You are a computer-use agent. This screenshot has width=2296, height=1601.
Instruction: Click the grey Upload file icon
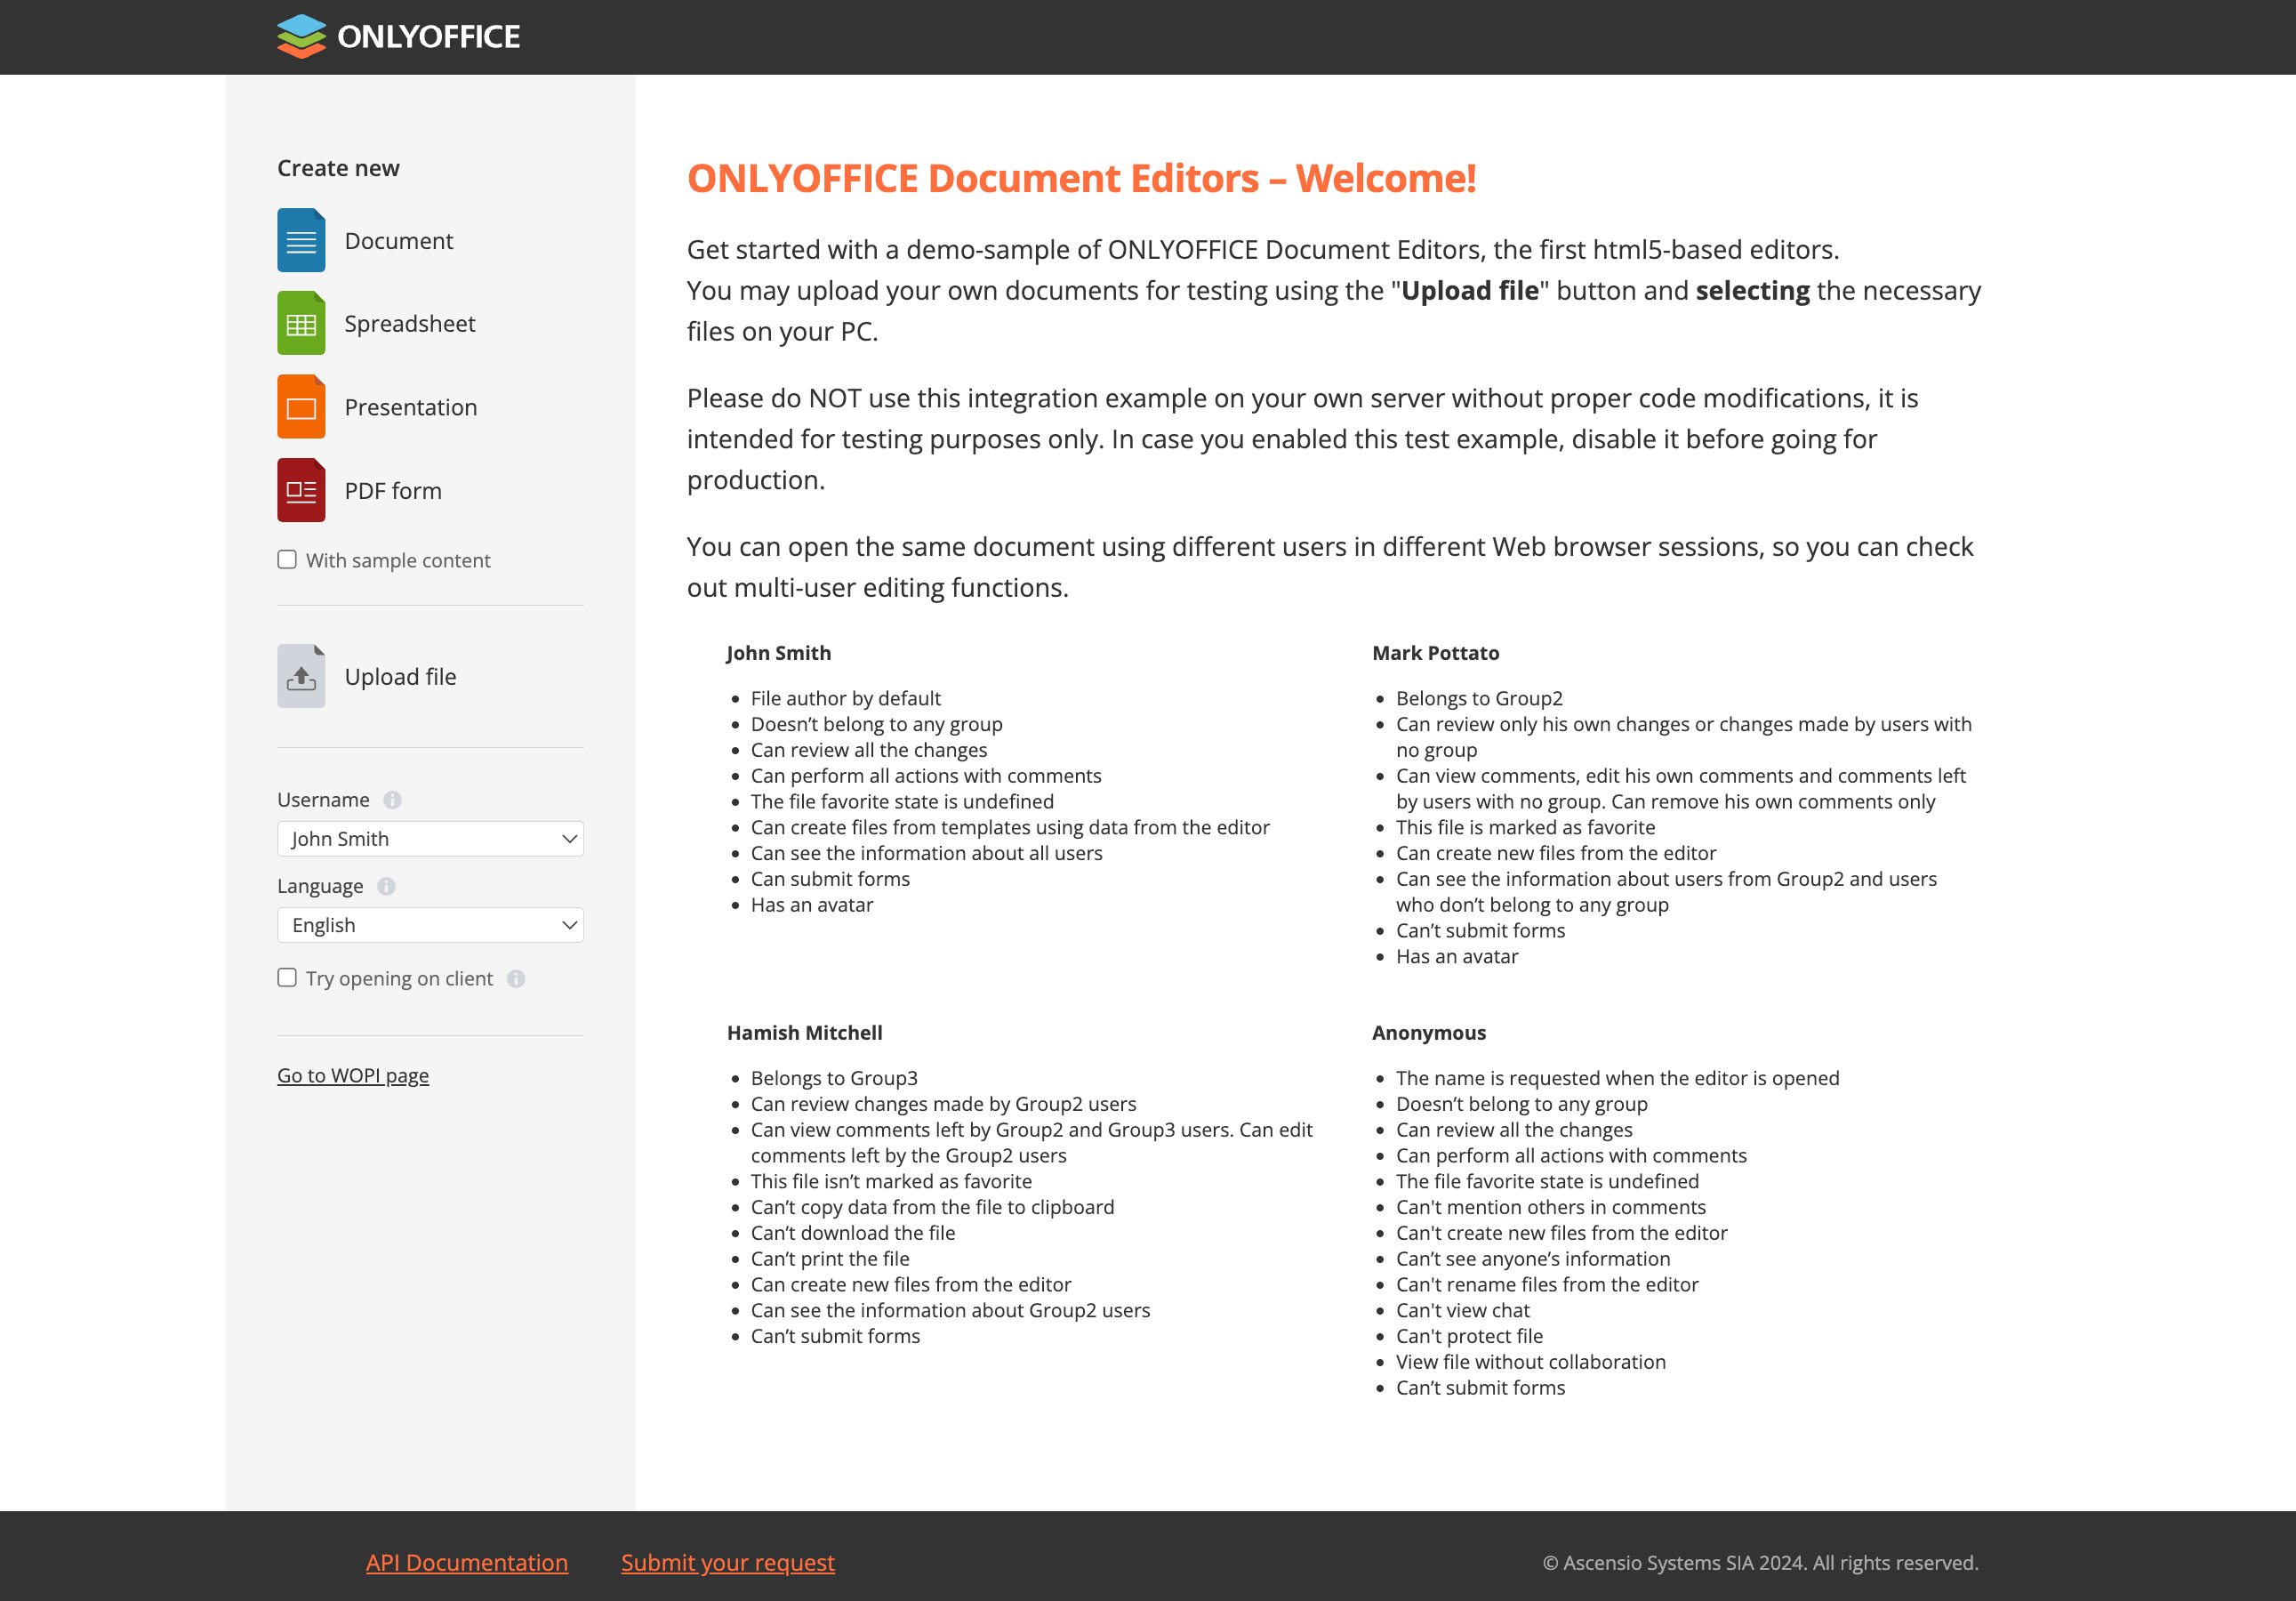coord(301,676)
